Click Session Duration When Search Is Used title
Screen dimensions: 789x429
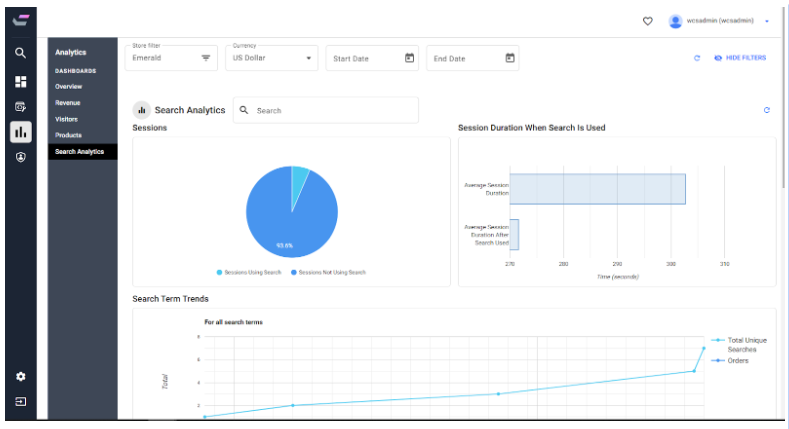531,128
